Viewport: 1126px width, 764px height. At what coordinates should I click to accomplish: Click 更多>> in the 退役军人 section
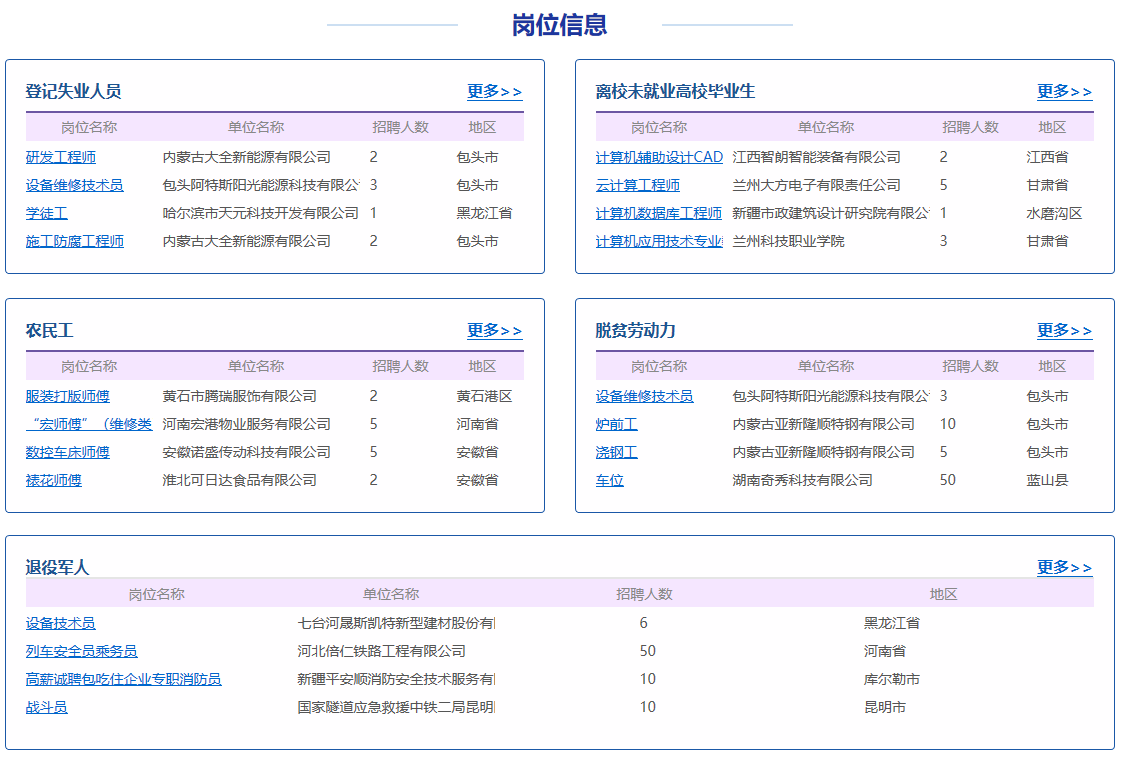pyautogui.click(x=1064, y=567)
